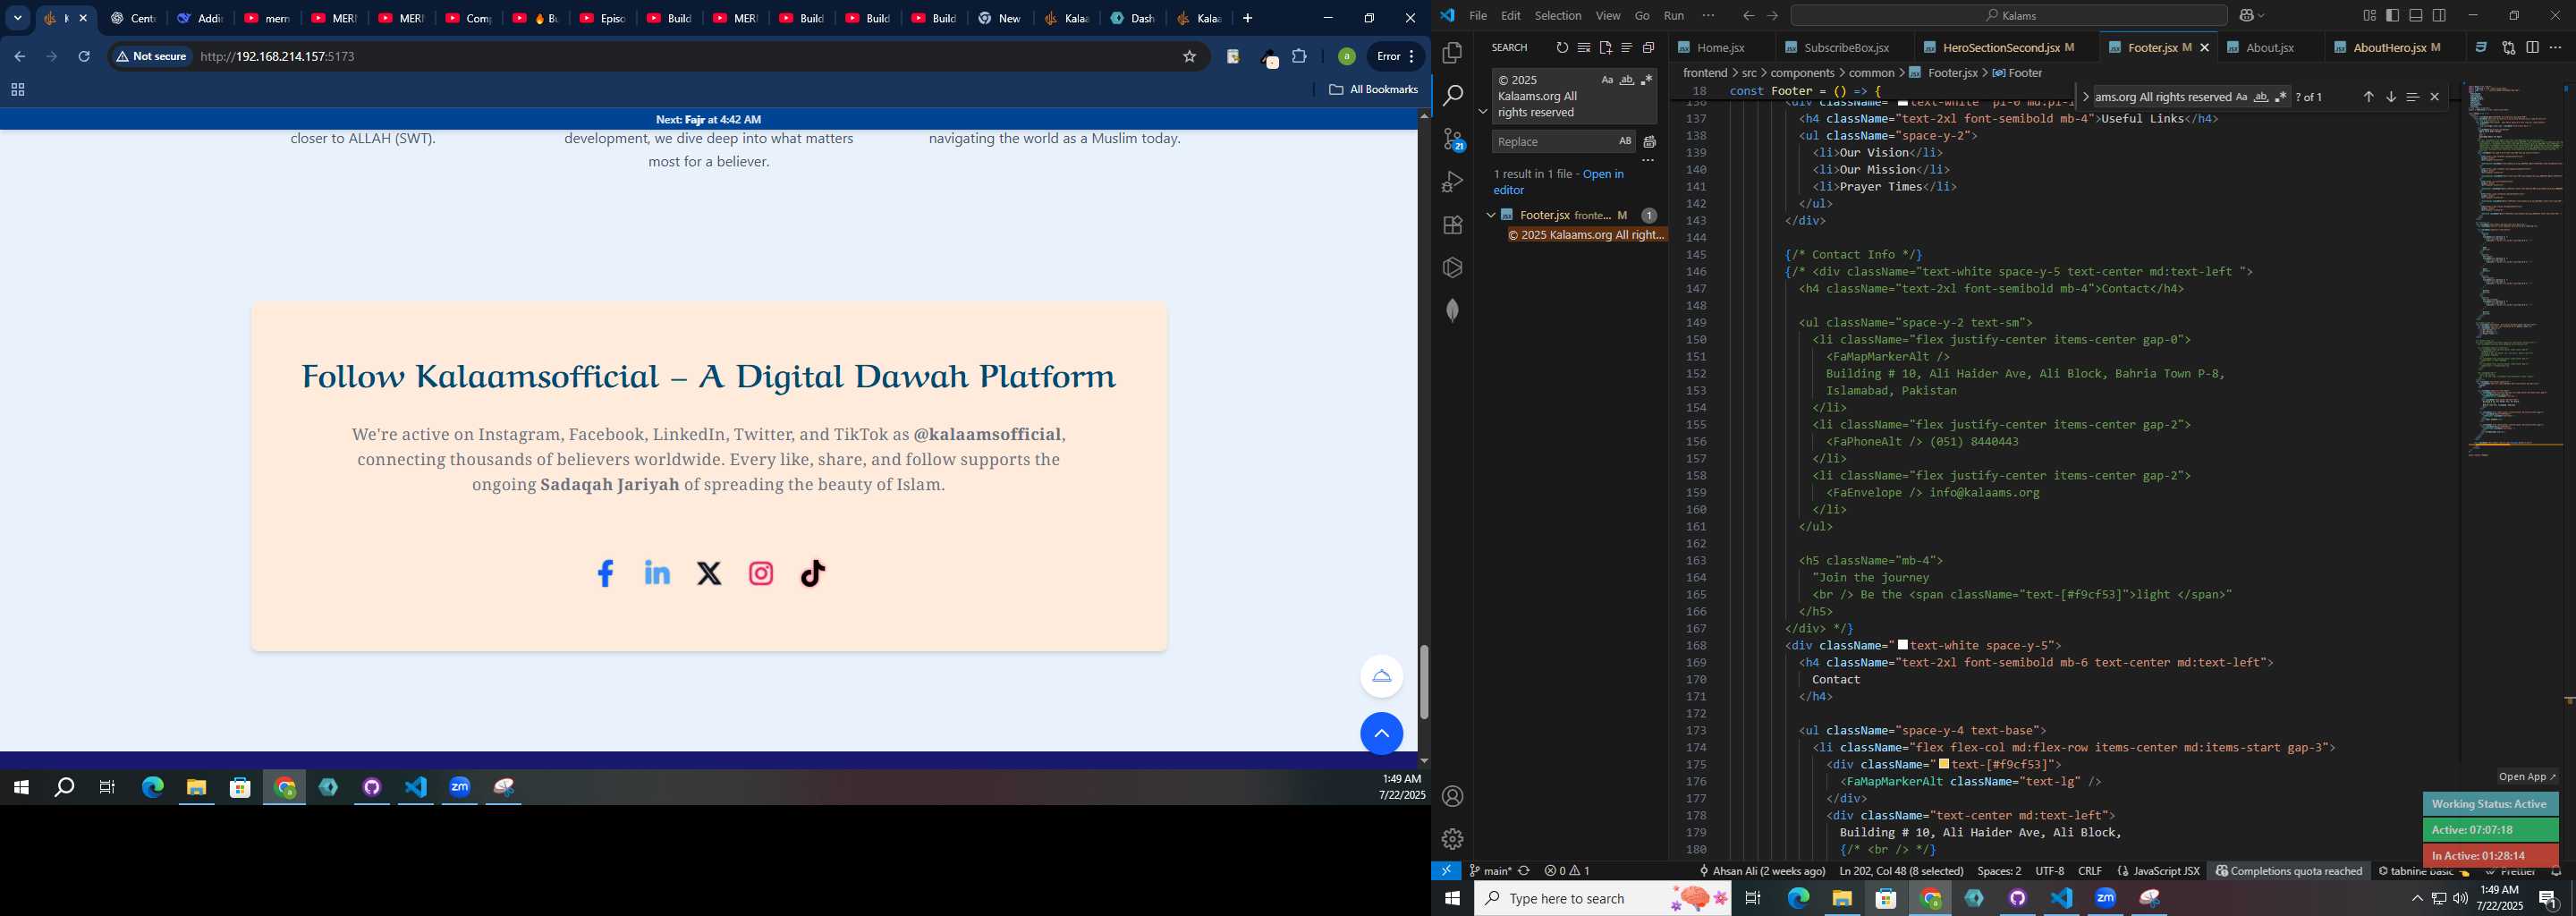Toggle regex option in find widget
The width and height of the screenshot is (2576, 916).
point(2280,97)
